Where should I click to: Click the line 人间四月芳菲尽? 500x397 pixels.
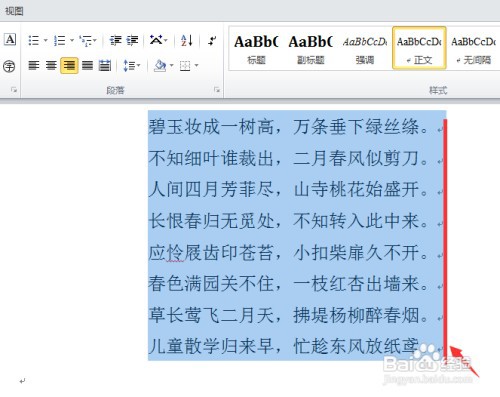(211, 190)
